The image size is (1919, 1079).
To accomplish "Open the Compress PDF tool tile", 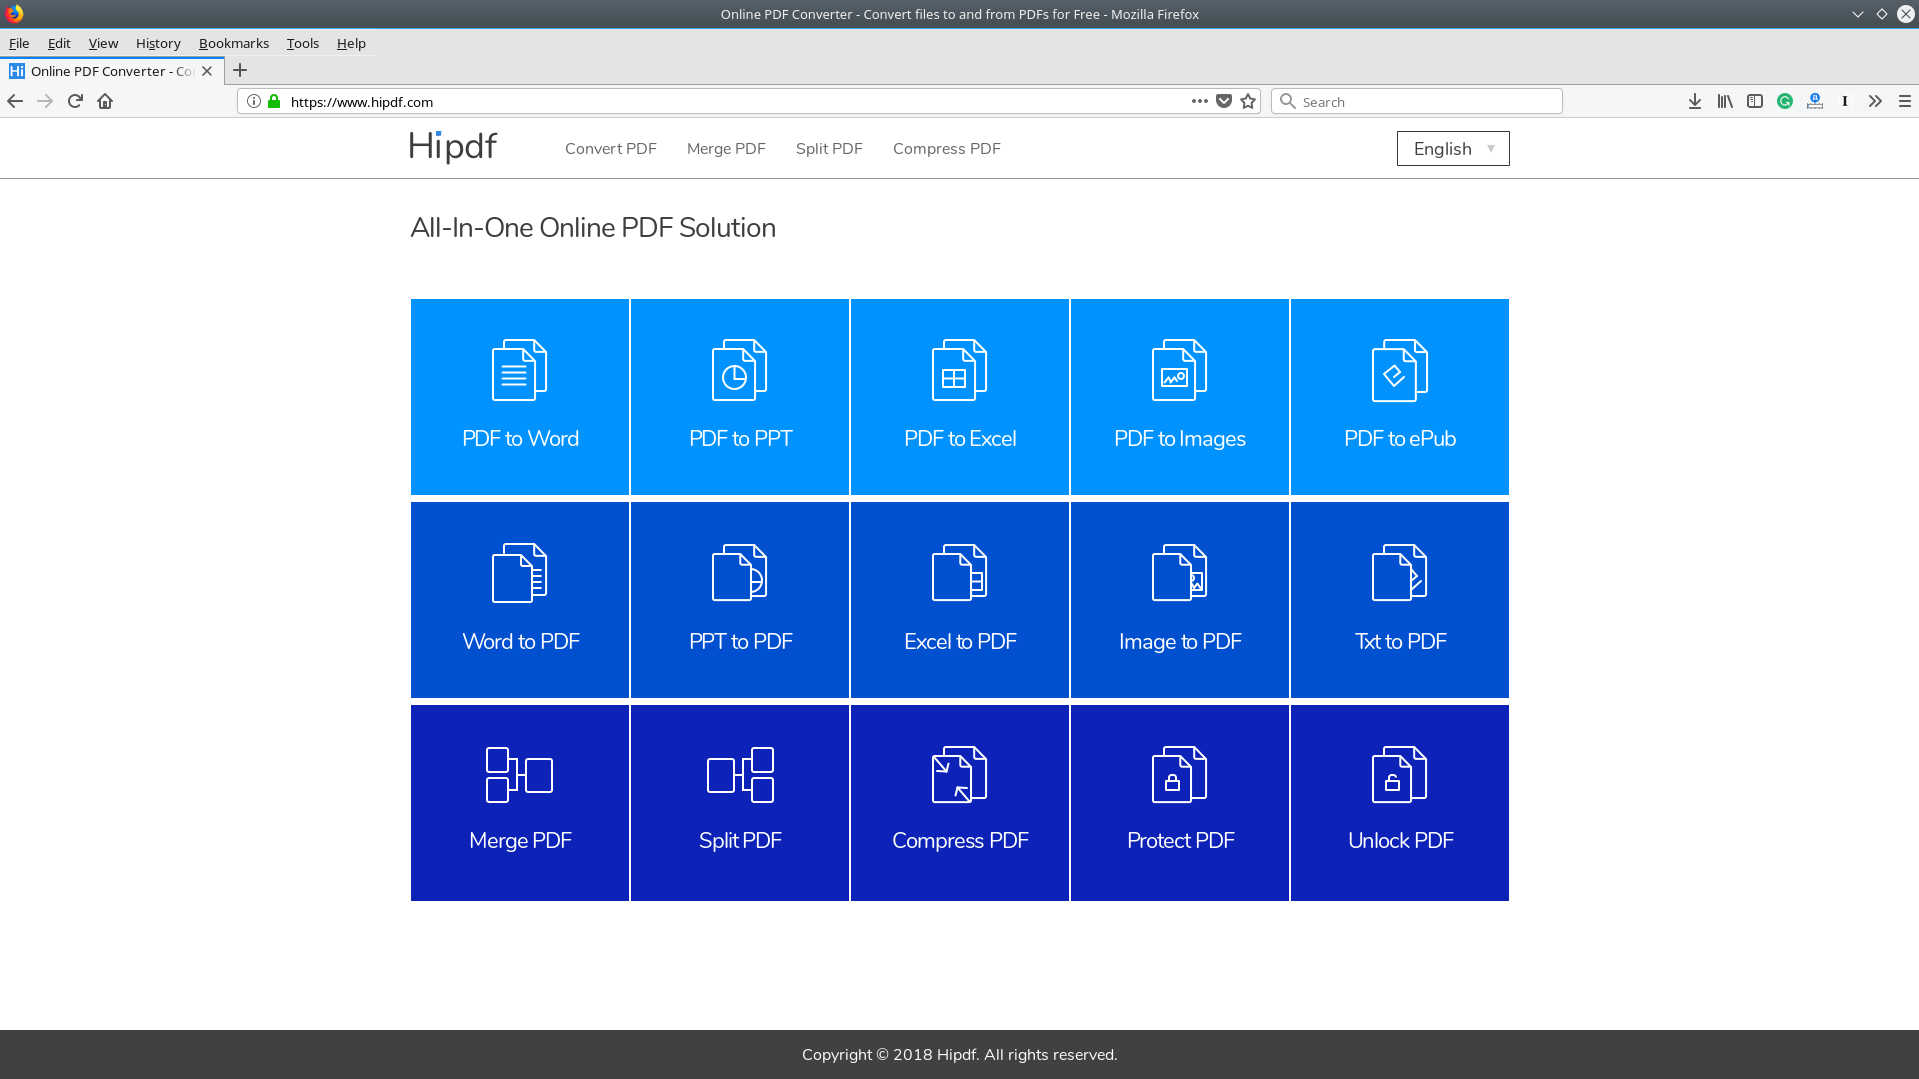I will click(x=960, y=803).
